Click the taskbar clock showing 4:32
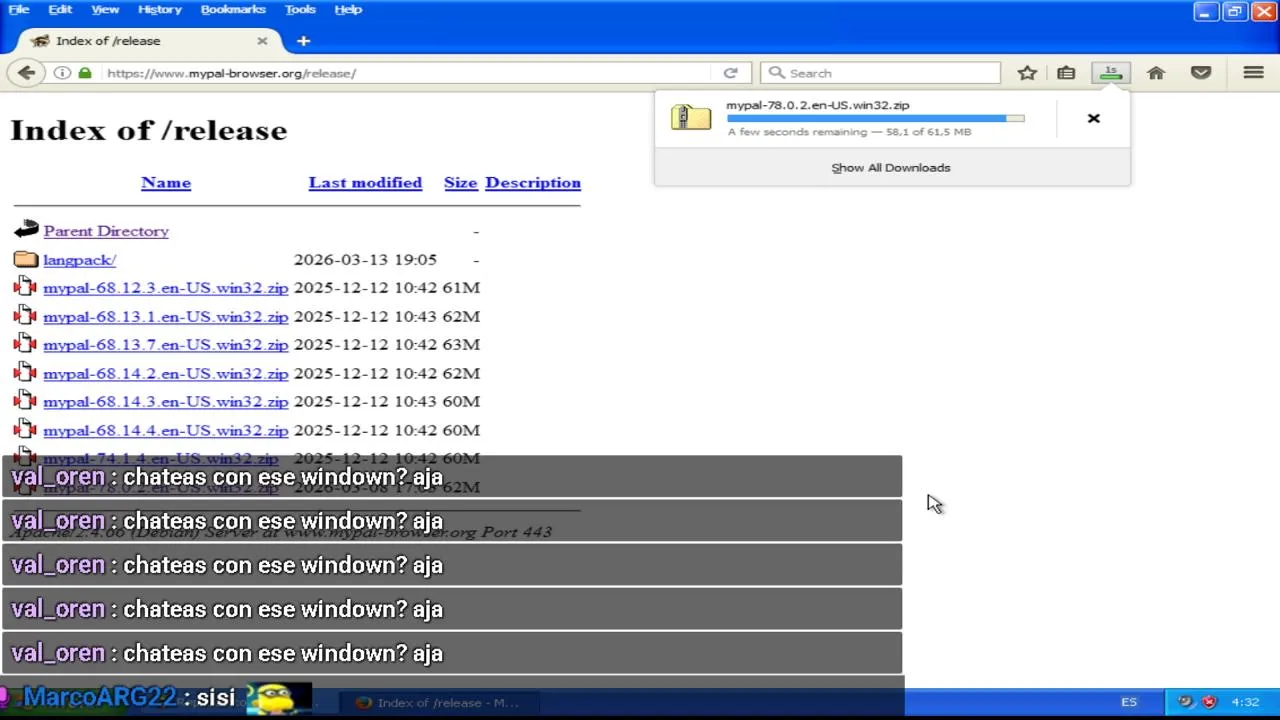 tap(1245, 702)
